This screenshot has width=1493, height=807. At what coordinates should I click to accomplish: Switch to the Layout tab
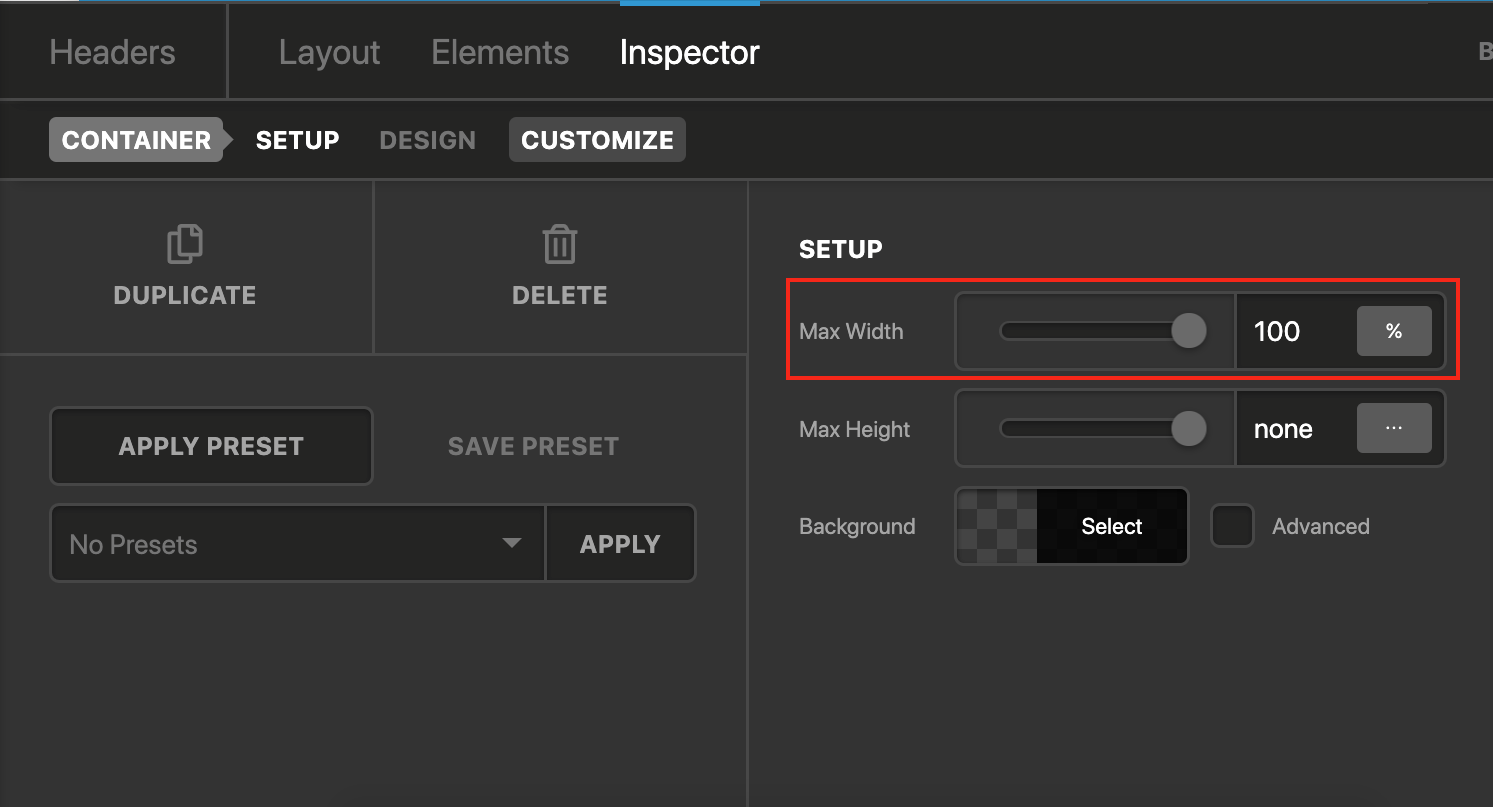[329, 52]
